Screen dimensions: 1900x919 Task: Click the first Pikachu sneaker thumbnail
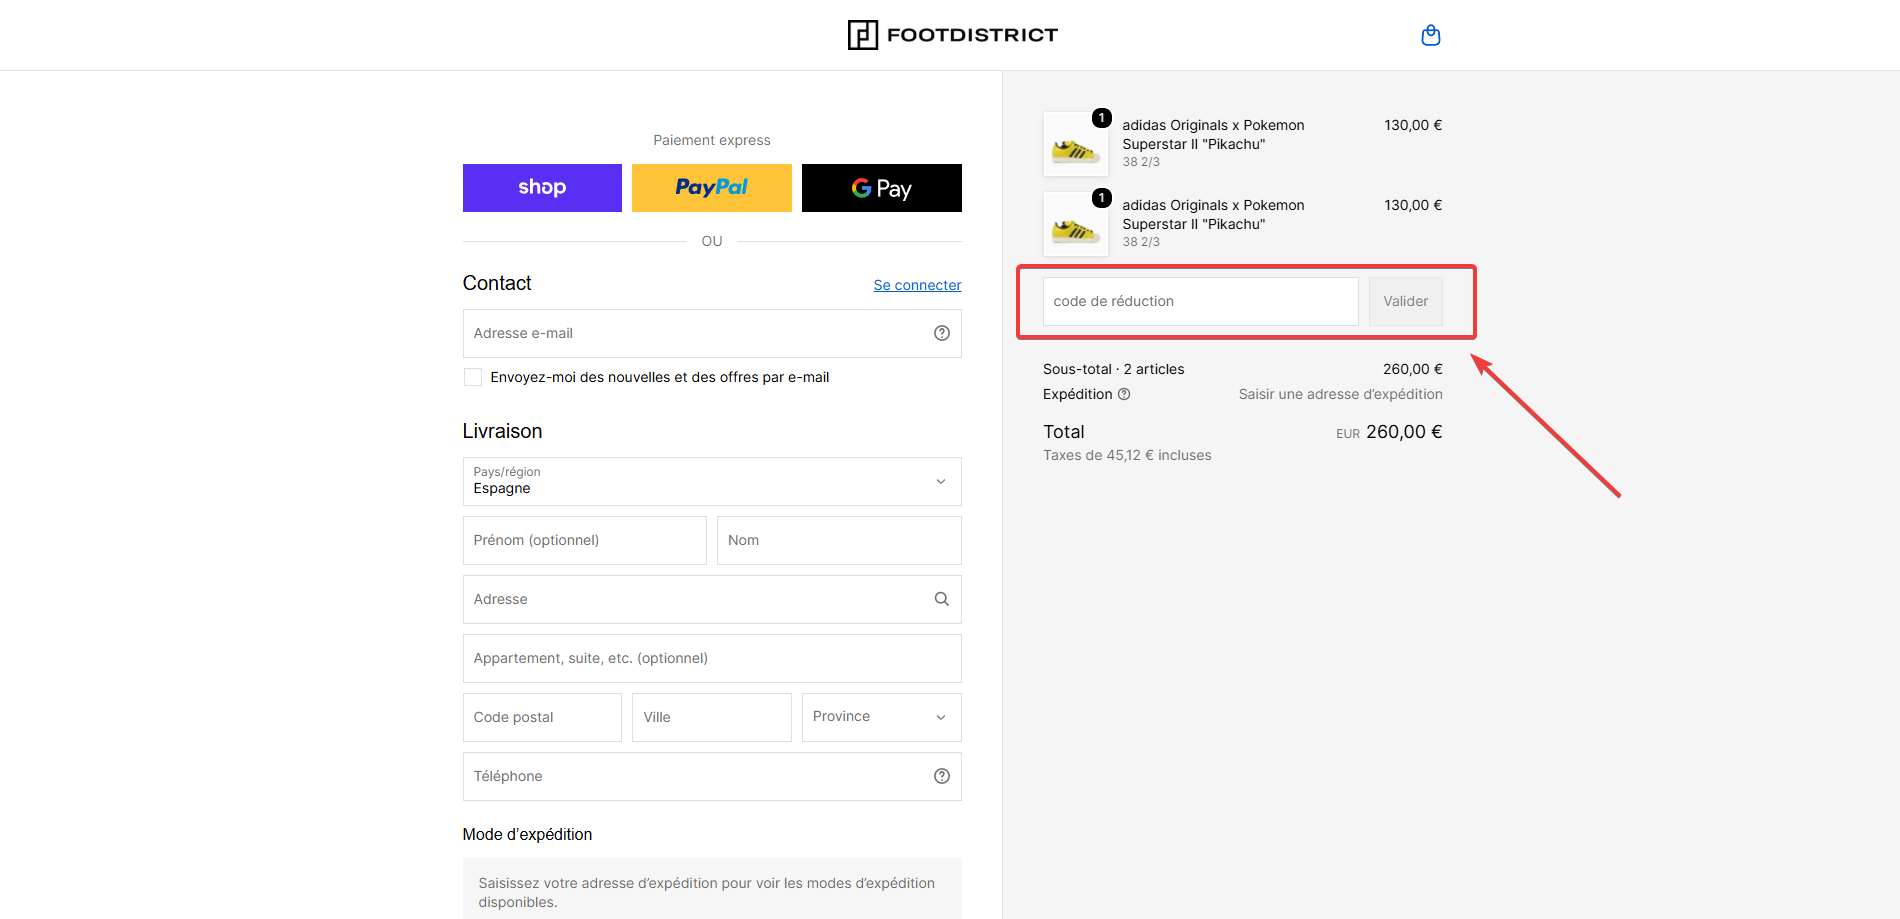(1076, 144)
